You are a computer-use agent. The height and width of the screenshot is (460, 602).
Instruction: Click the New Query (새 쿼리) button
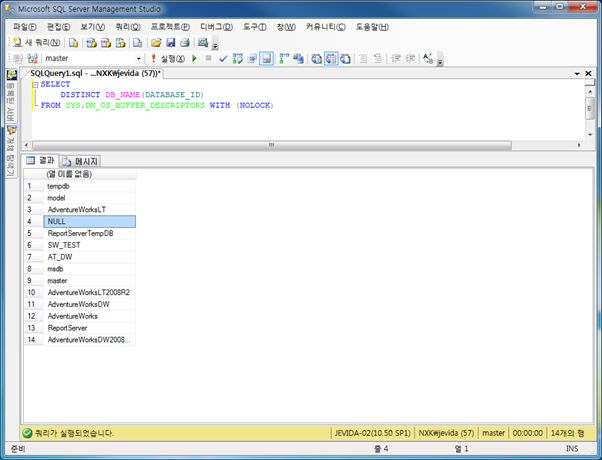coord(36,43)
